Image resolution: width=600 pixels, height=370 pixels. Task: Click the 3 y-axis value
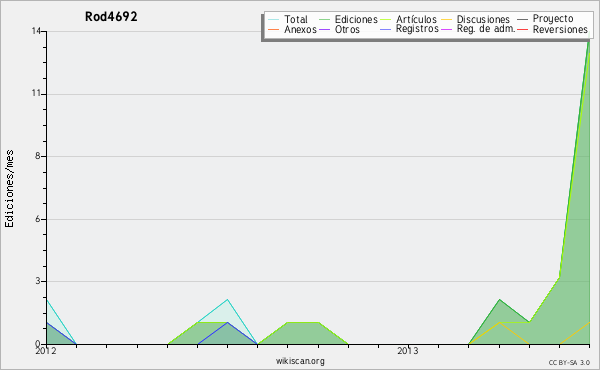pyautogui.click(x=38, y=281)
